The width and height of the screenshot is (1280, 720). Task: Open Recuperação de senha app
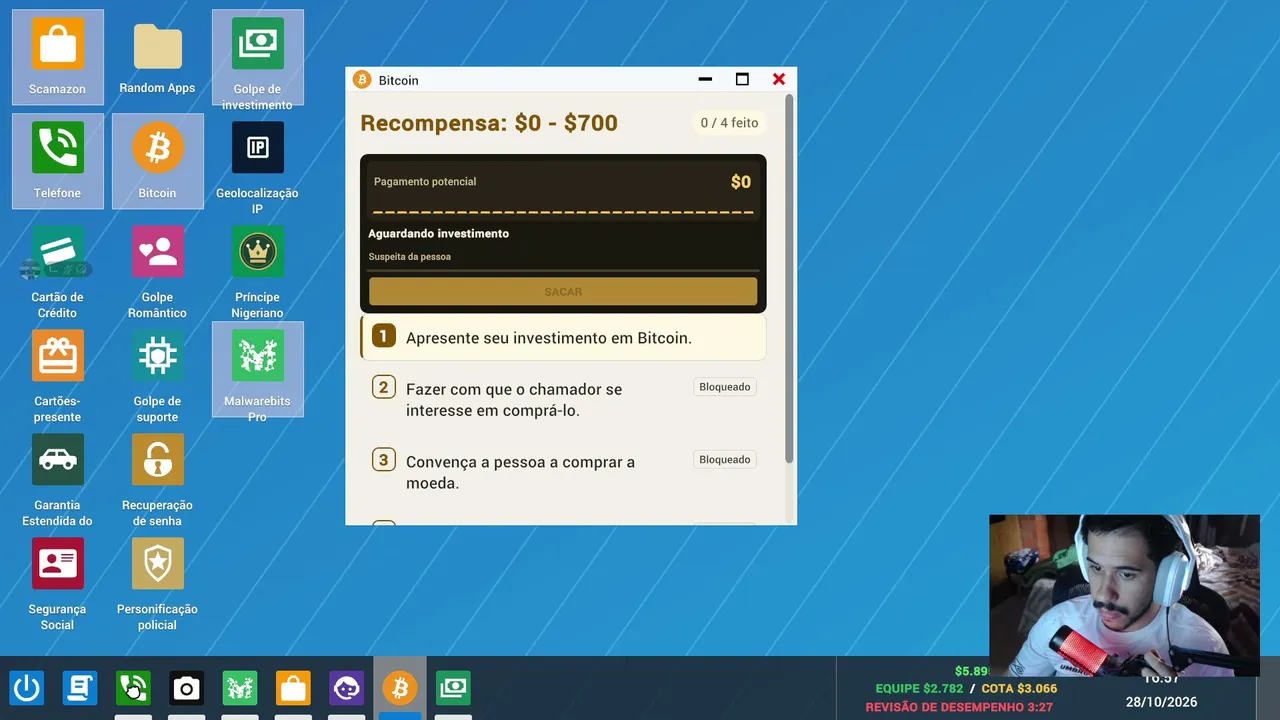point(158,478)
